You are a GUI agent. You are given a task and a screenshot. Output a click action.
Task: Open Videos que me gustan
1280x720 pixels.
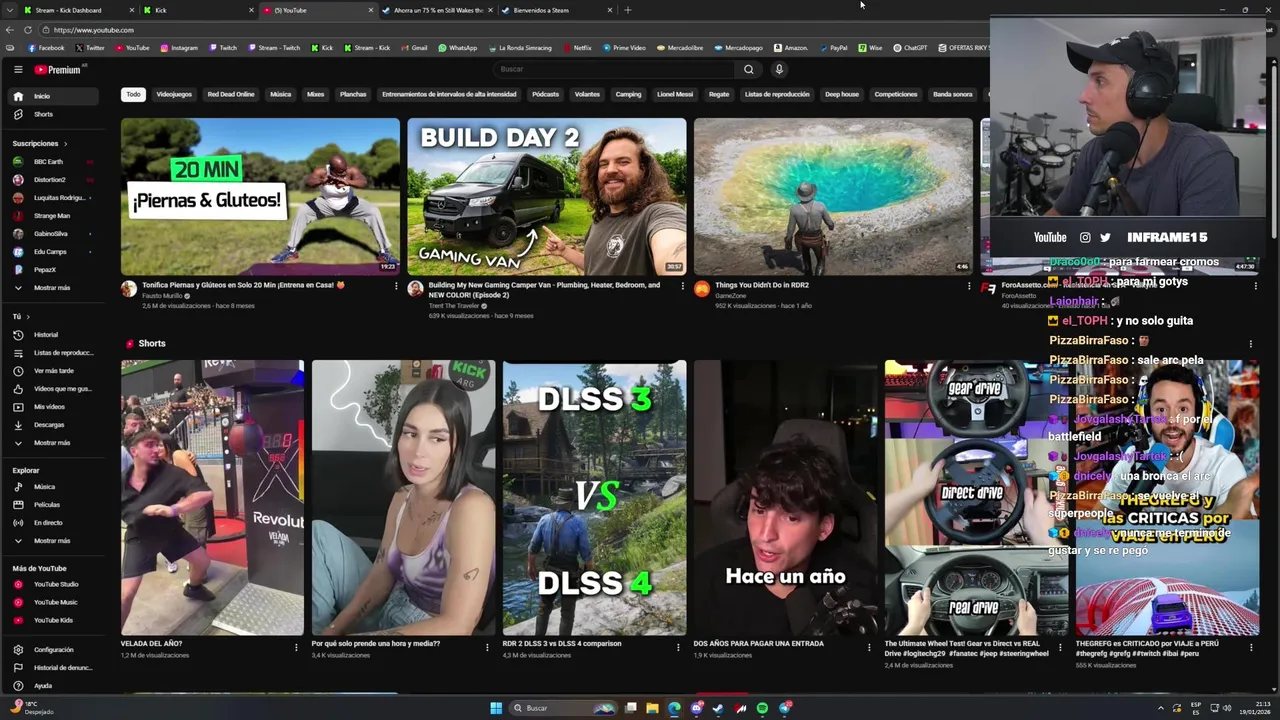(x=55, y=388)
